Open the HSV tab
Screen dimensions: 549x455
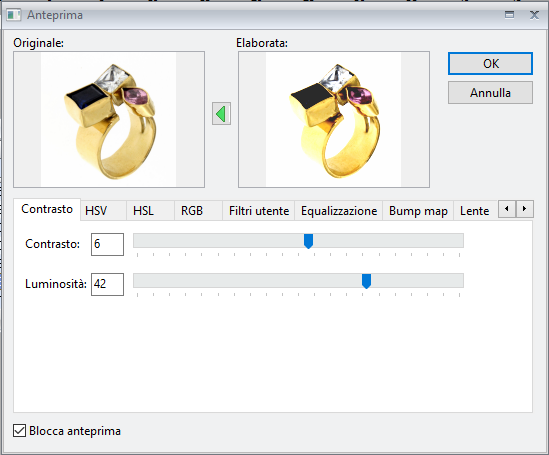96,211
